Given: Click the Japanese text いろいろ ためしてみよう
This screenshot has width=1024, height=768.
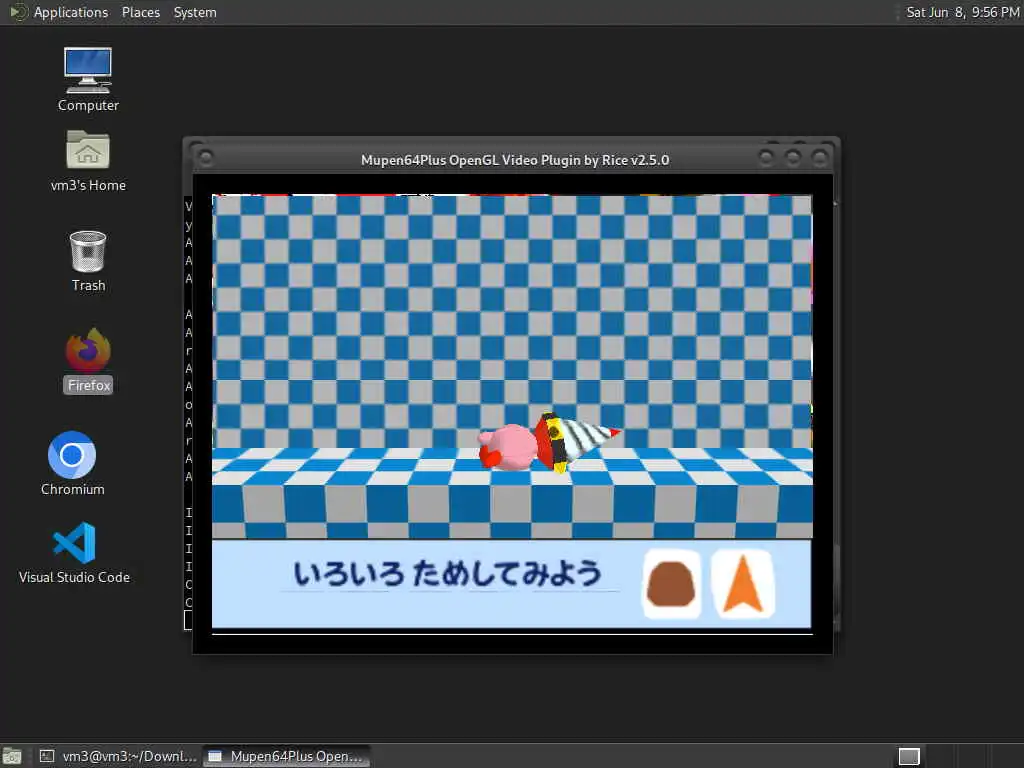Looking at the screenshot, I should (447, 573).
